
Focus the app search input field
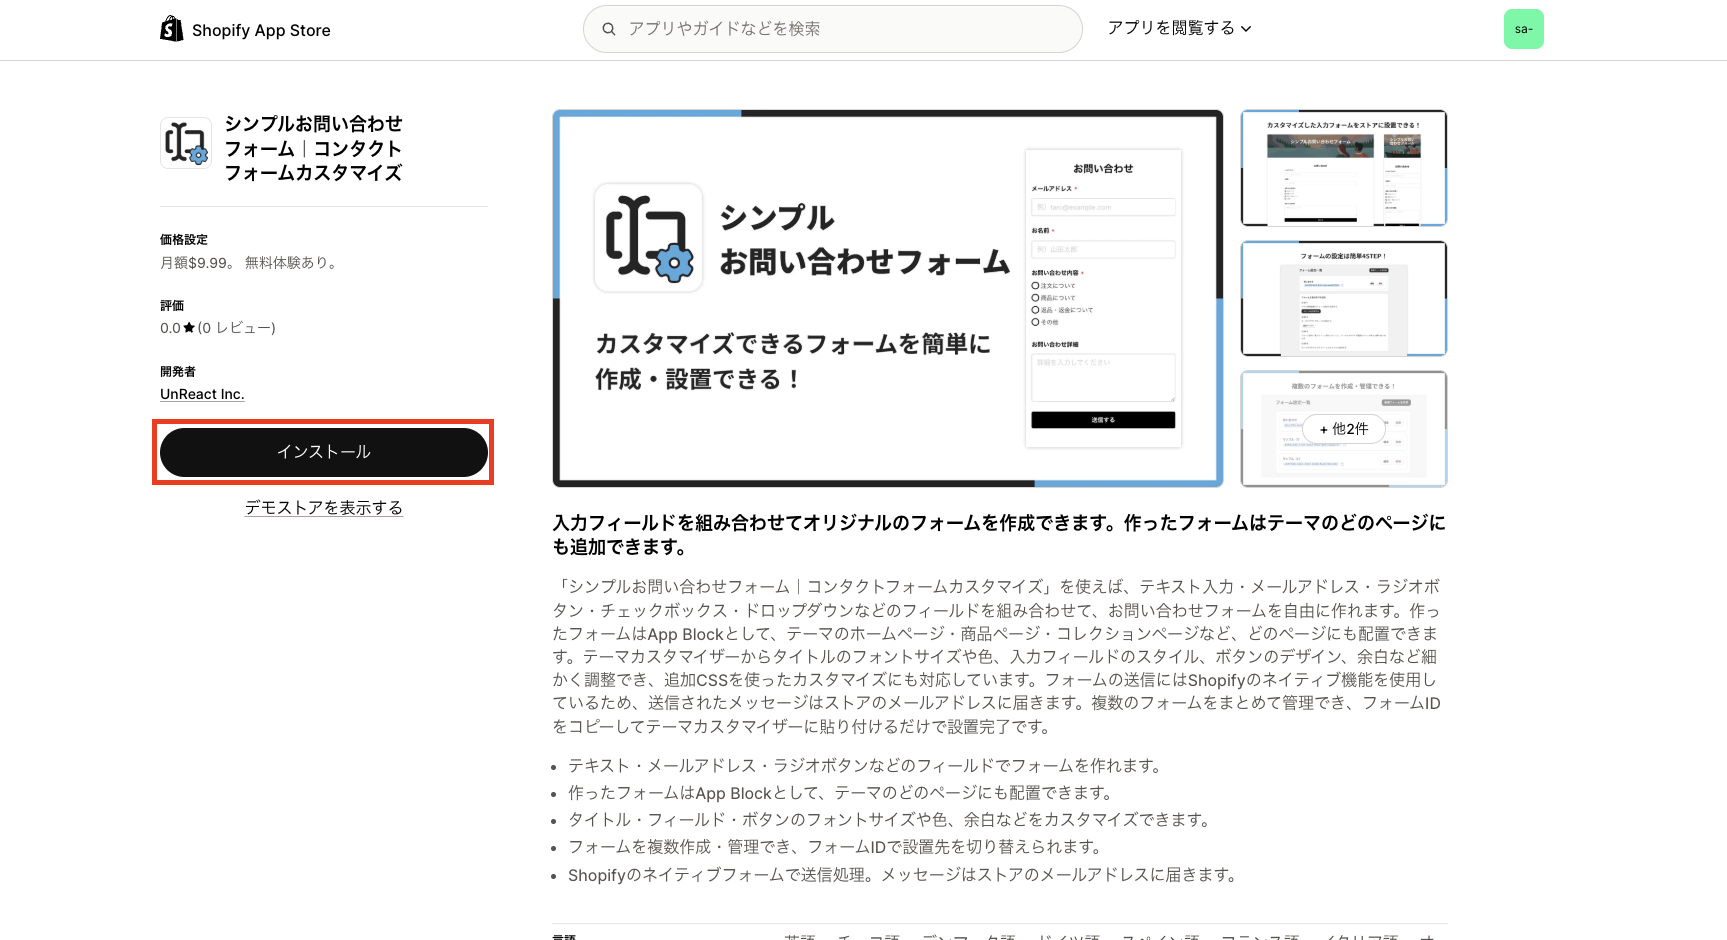click(x=832, y=29)
